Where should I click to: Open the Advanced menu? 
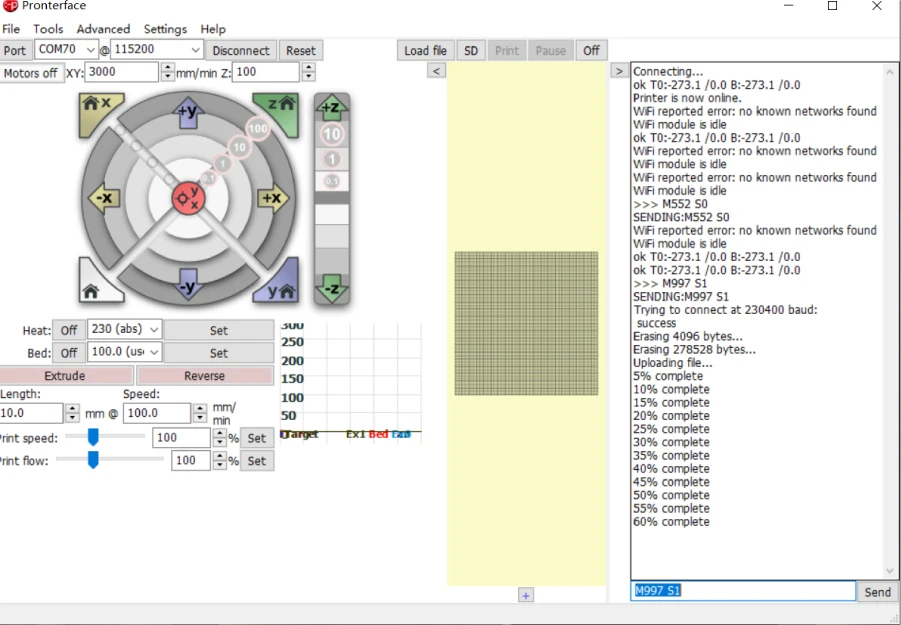pyautogui.click(x=103, y=29)
